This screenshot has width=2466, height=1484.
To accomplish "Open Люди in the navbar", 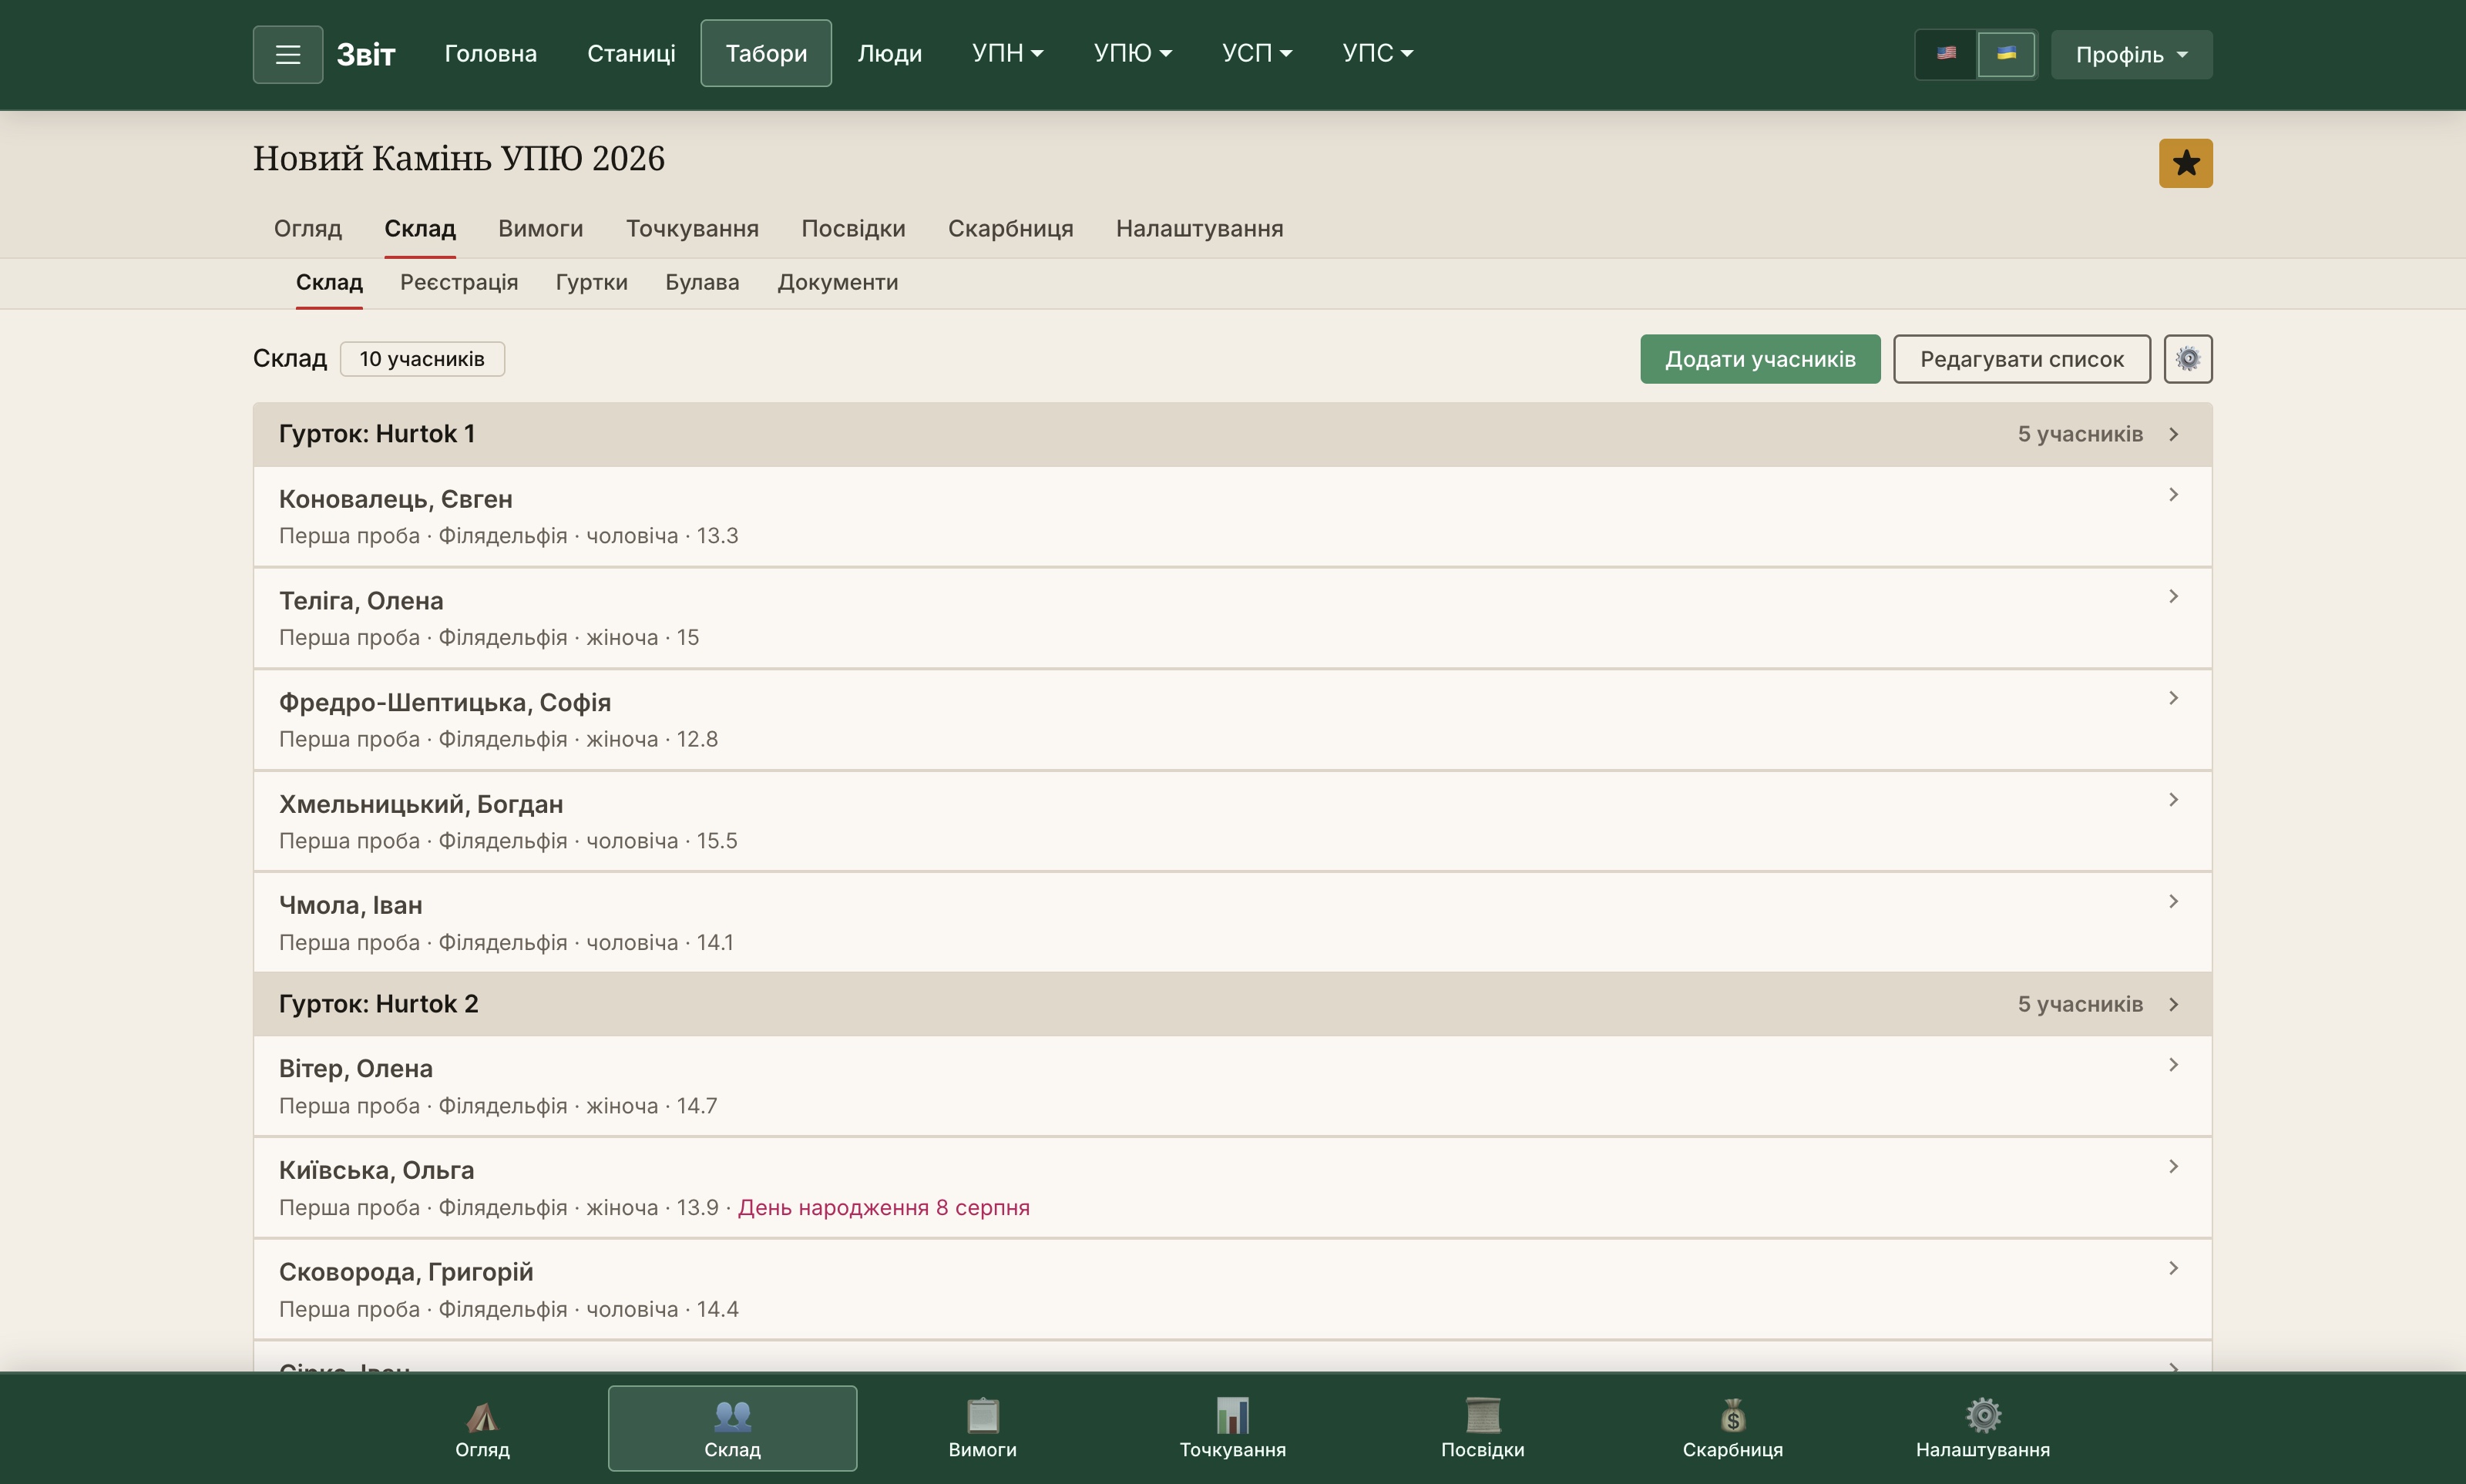I will [x=889, y=53].
